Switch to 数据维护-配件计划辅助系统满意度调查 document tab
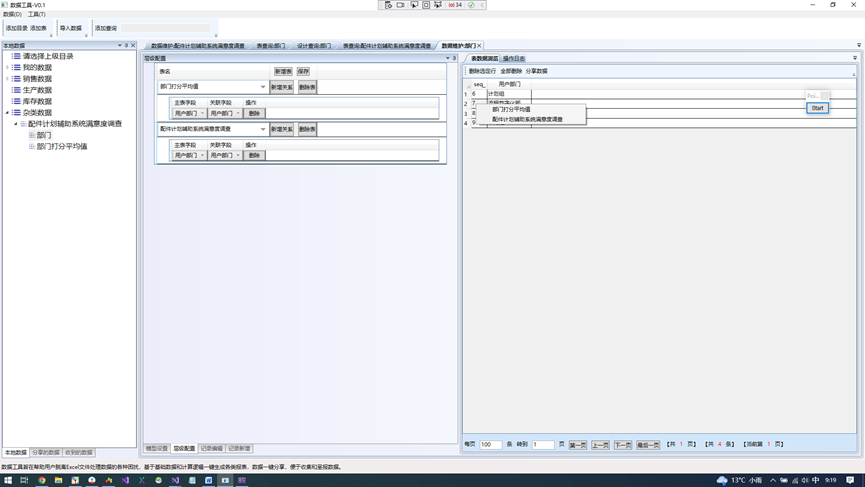 (197, 46)
